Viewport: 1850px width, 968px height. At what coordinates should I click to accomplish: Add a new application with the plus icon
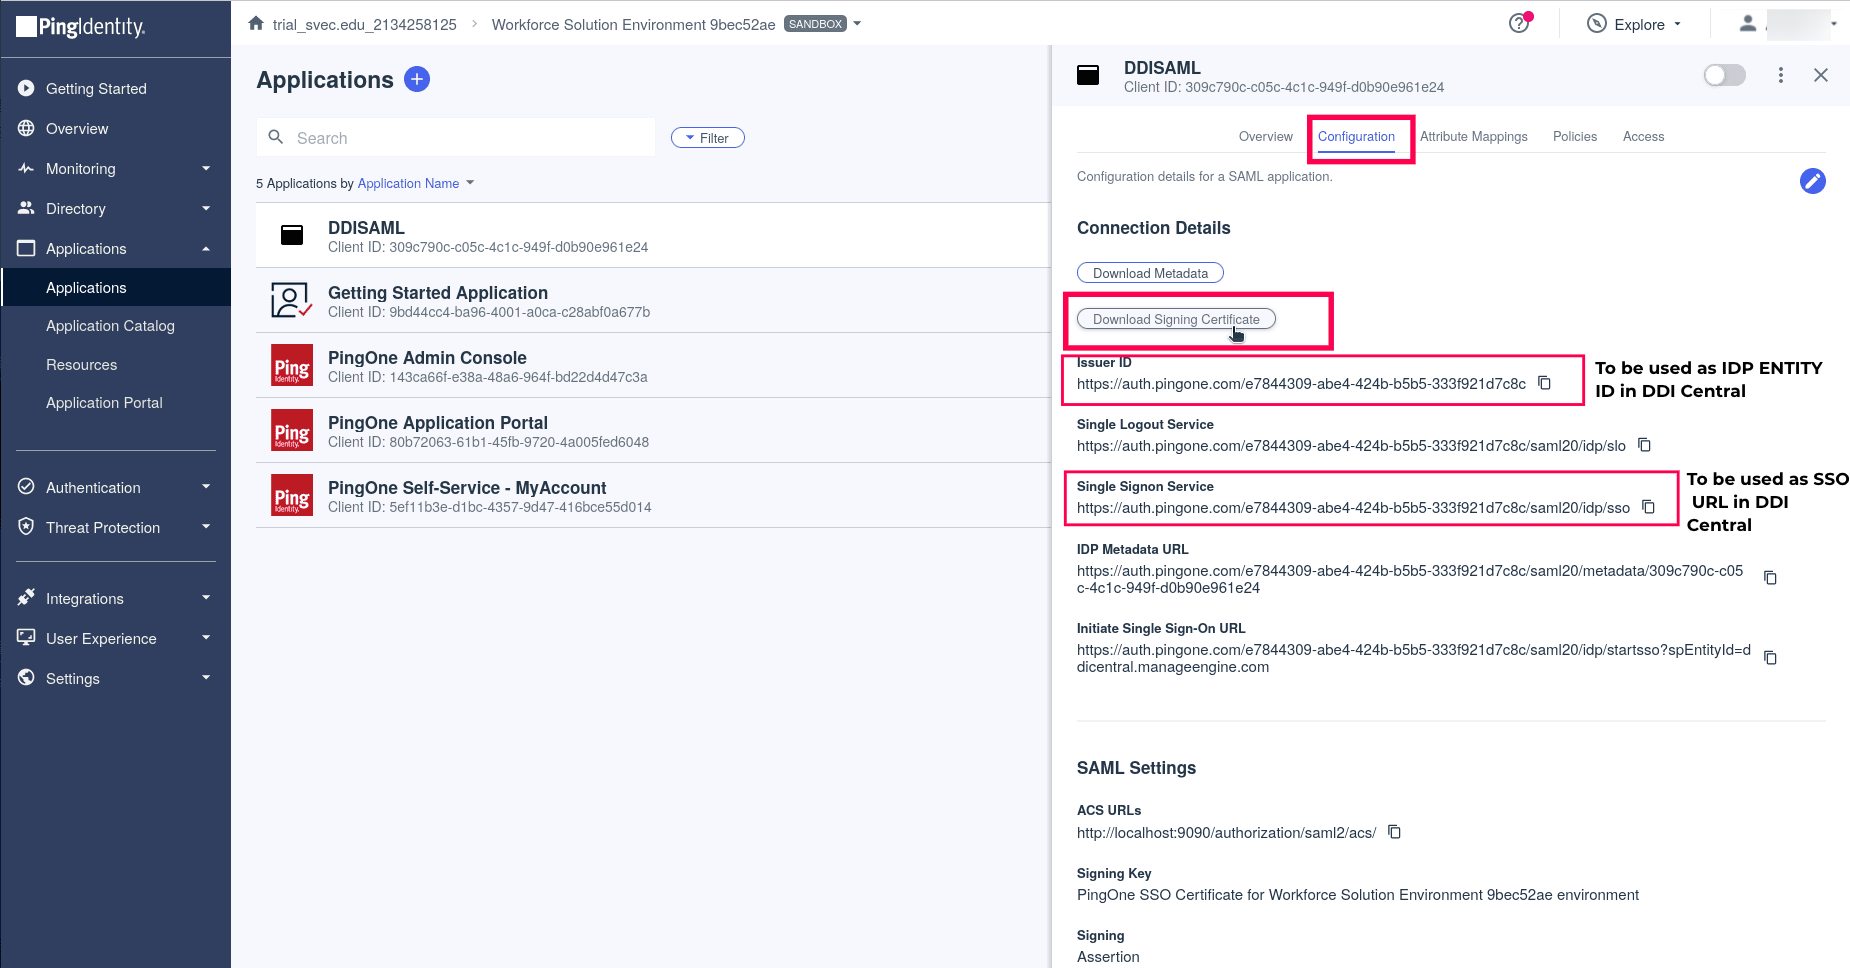click(417, 79)
